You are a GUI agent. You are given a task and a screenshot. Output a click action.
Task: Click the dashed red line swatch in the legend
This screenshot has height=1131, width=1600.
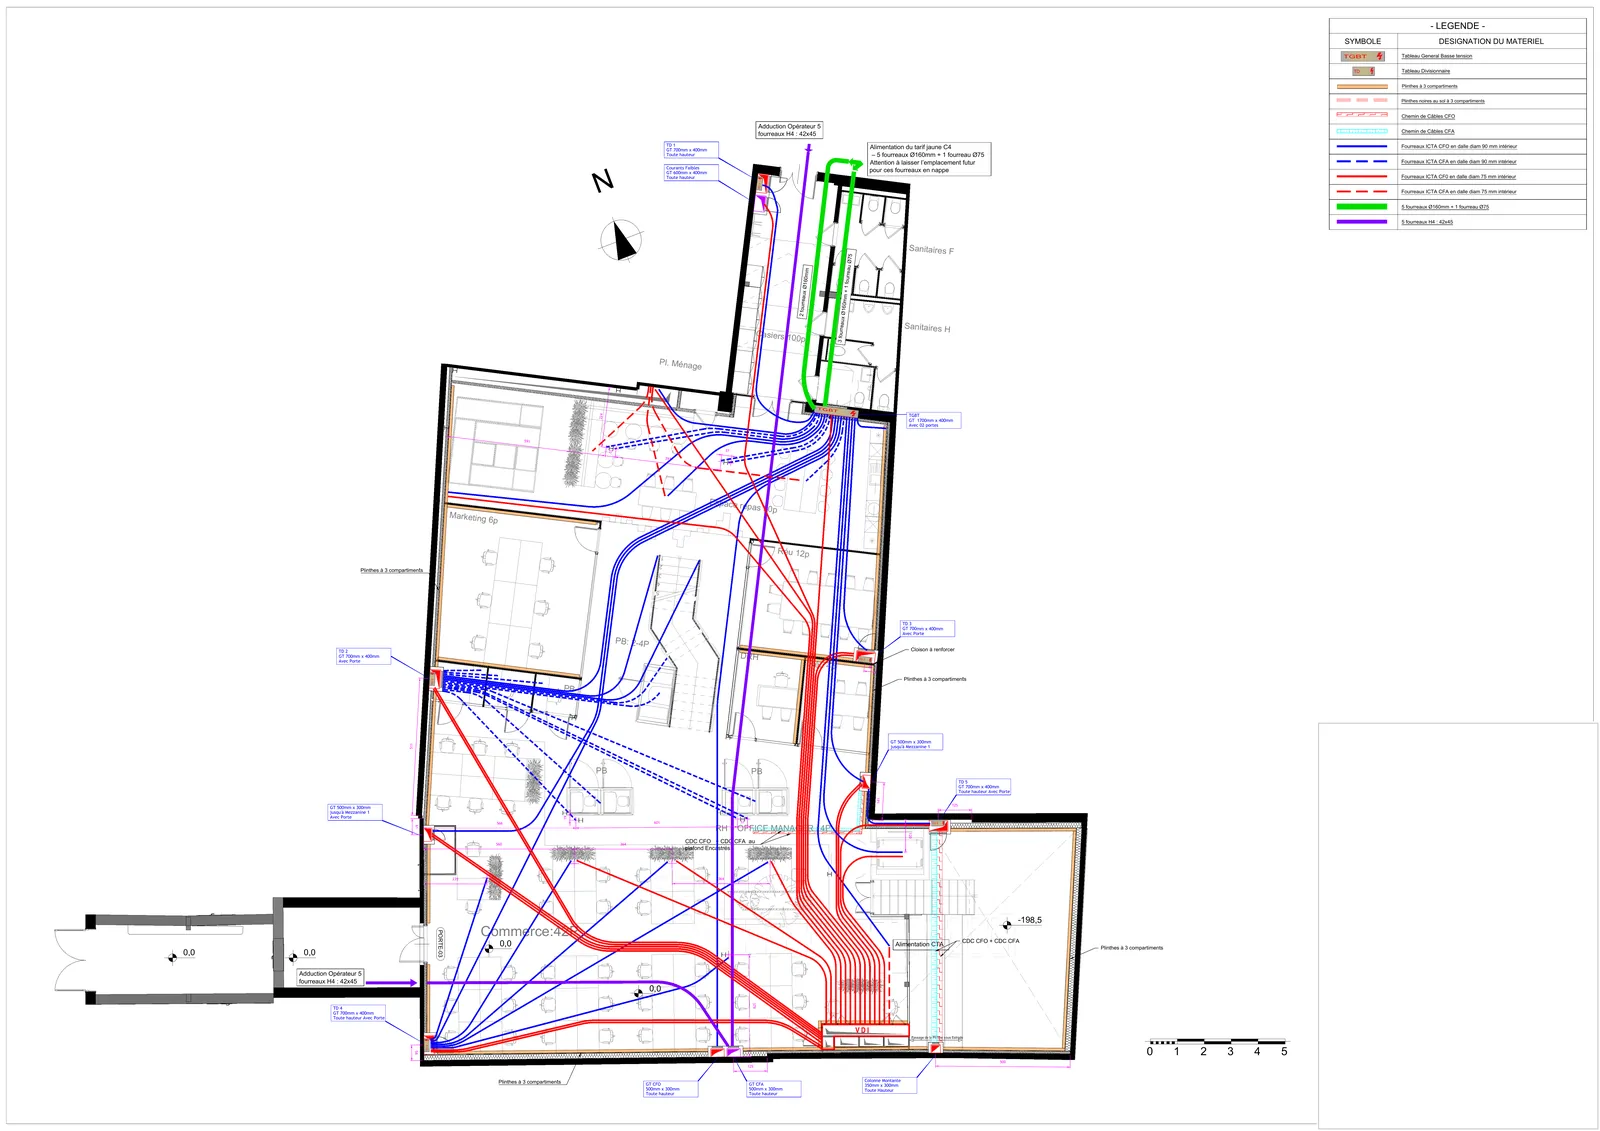tap(1363, 191)
